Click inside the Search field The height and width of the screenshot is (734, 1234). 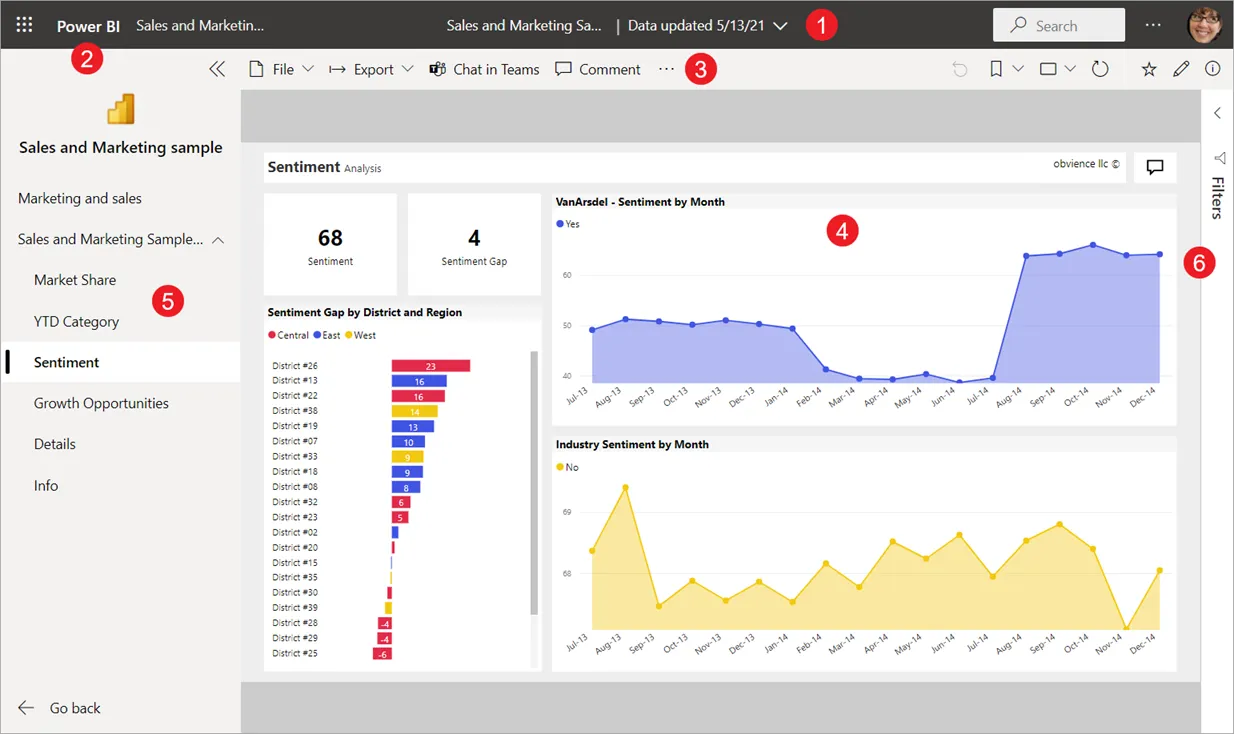coord(1058,24)
